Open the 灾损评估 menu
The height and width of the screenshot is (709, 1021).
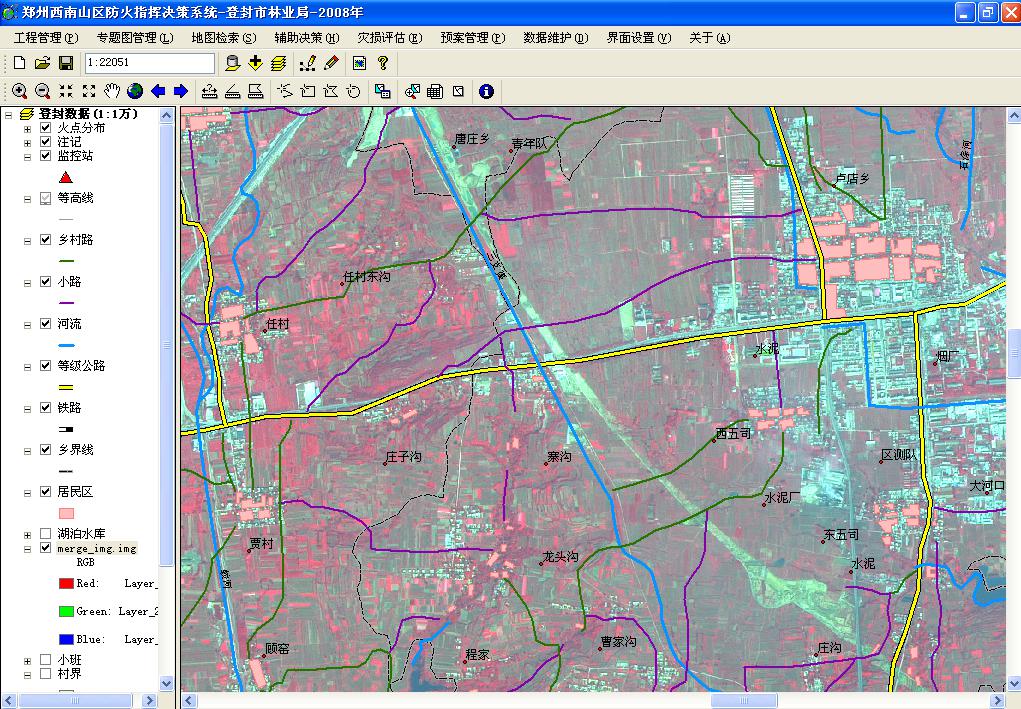[x=389, y=38]
